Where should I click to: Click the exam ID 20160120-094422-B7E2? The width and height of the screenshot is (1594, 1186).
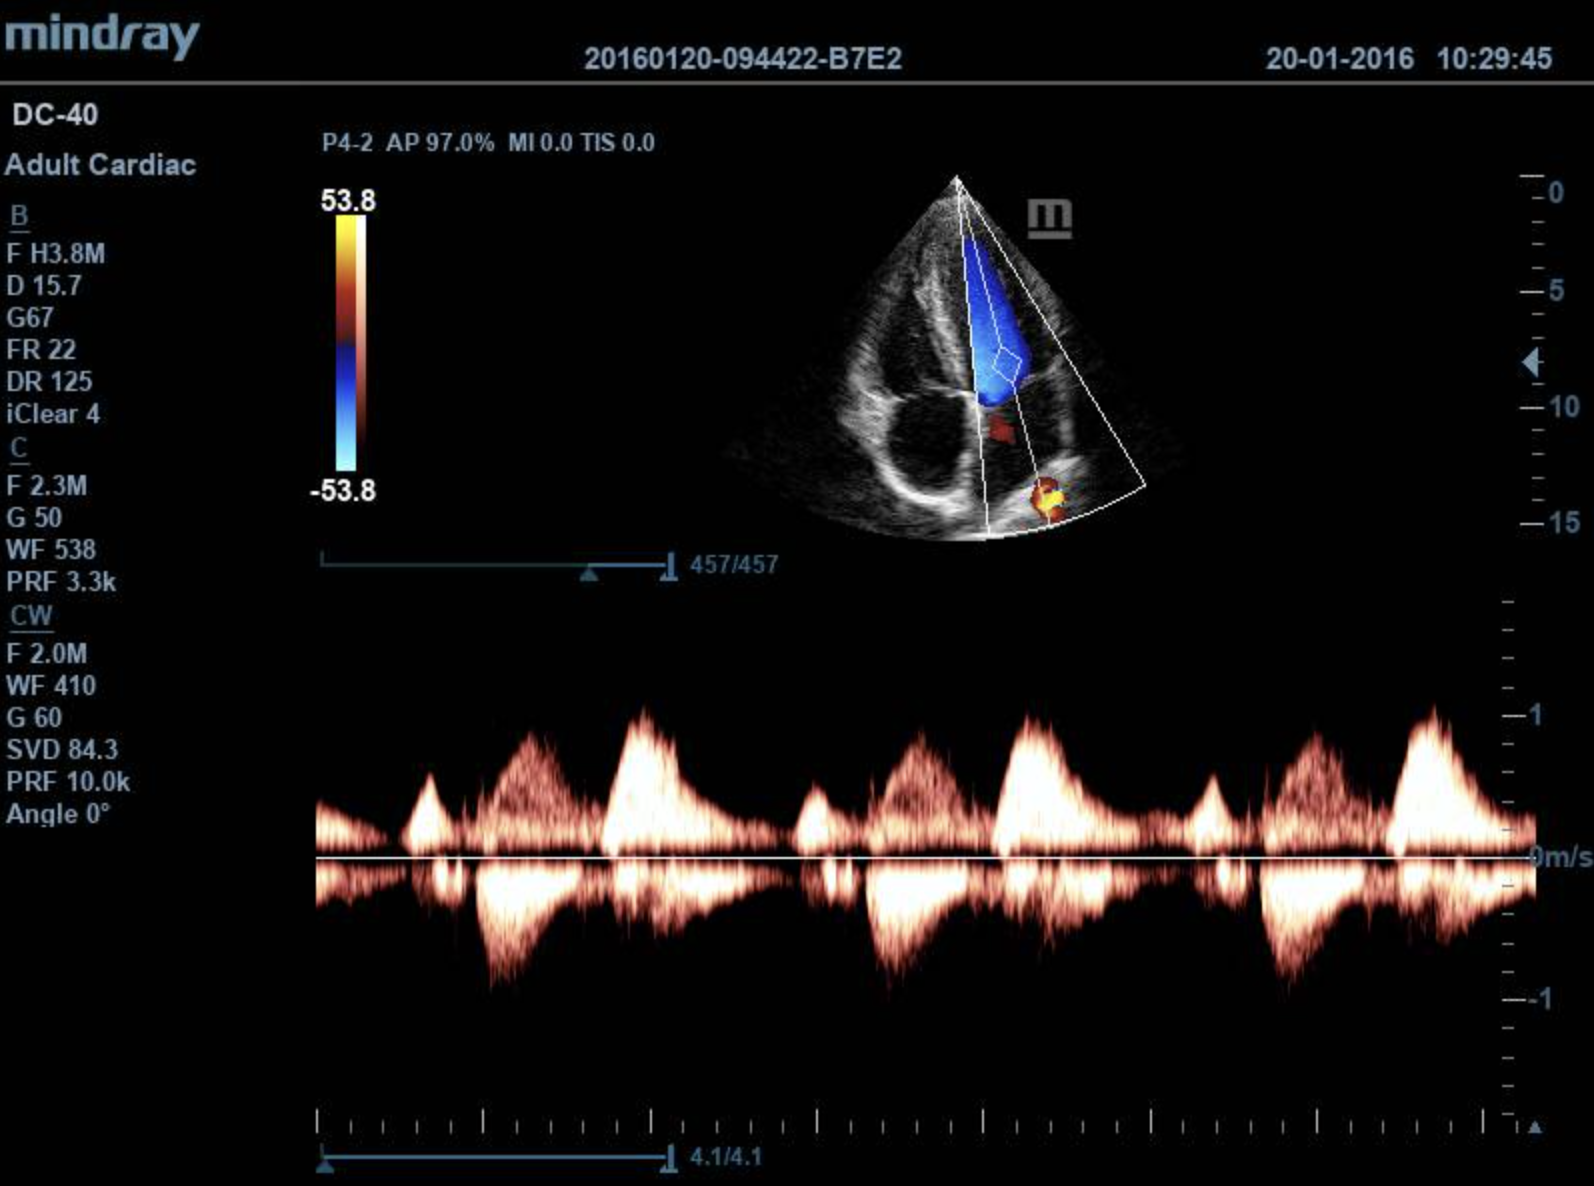[x=743, y=59]
